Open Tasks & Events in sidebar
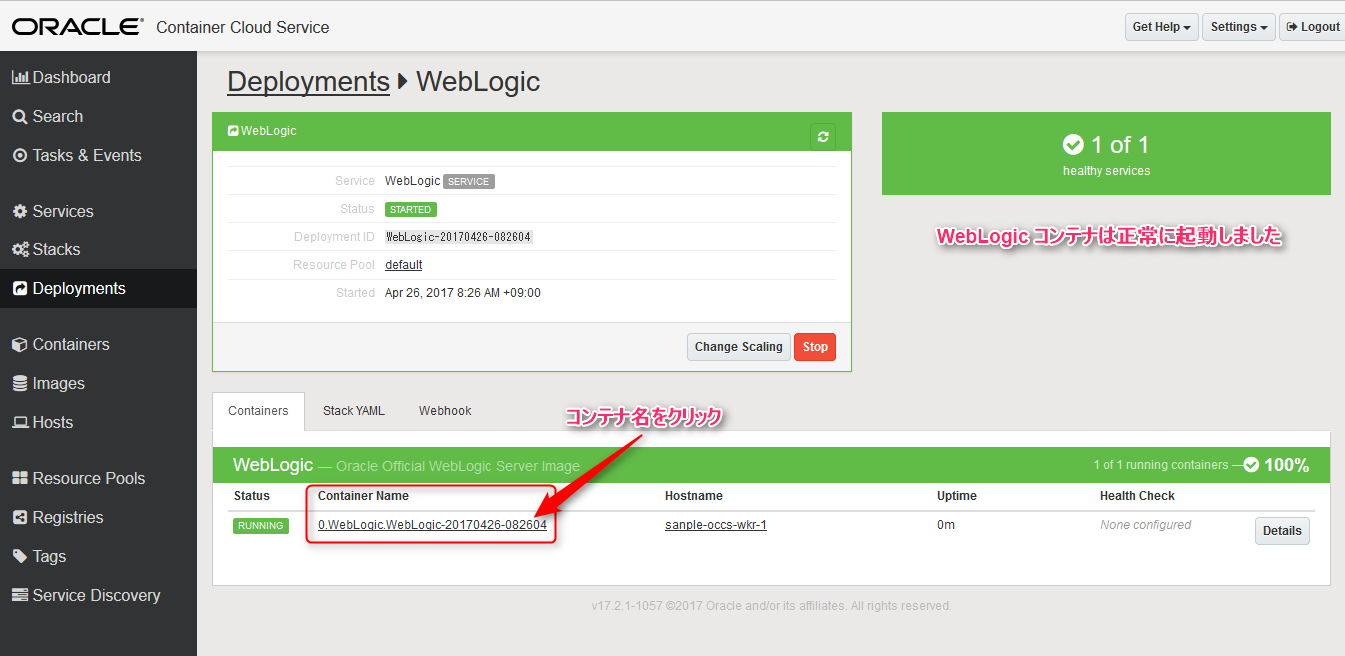The image size is (1345, 656). (x=98, y=155)
